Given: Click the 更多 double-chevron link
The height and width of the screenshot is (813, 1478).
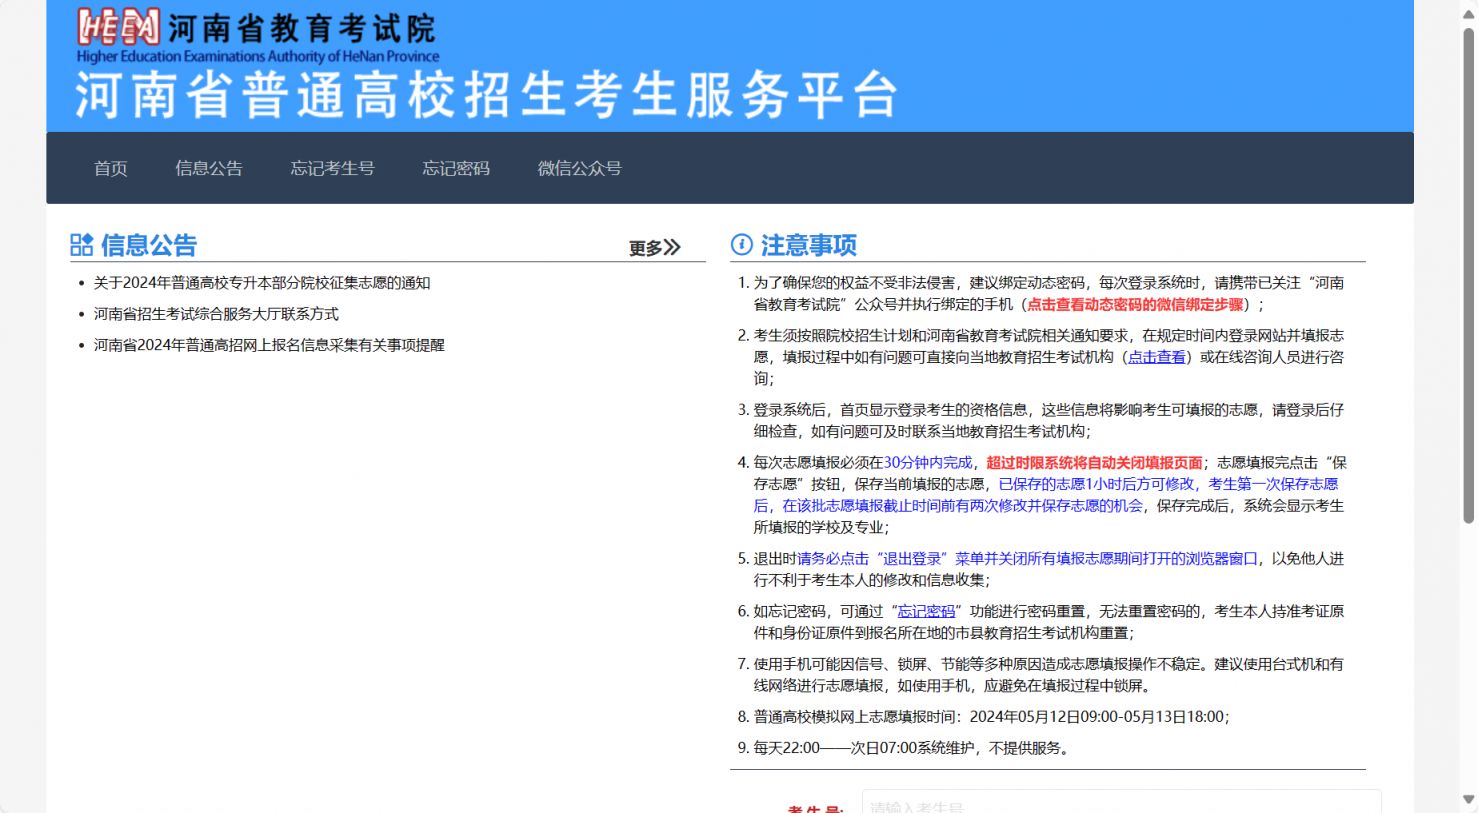Looking at the screenshot, I should pyautogui.click(x=654, y=248).
